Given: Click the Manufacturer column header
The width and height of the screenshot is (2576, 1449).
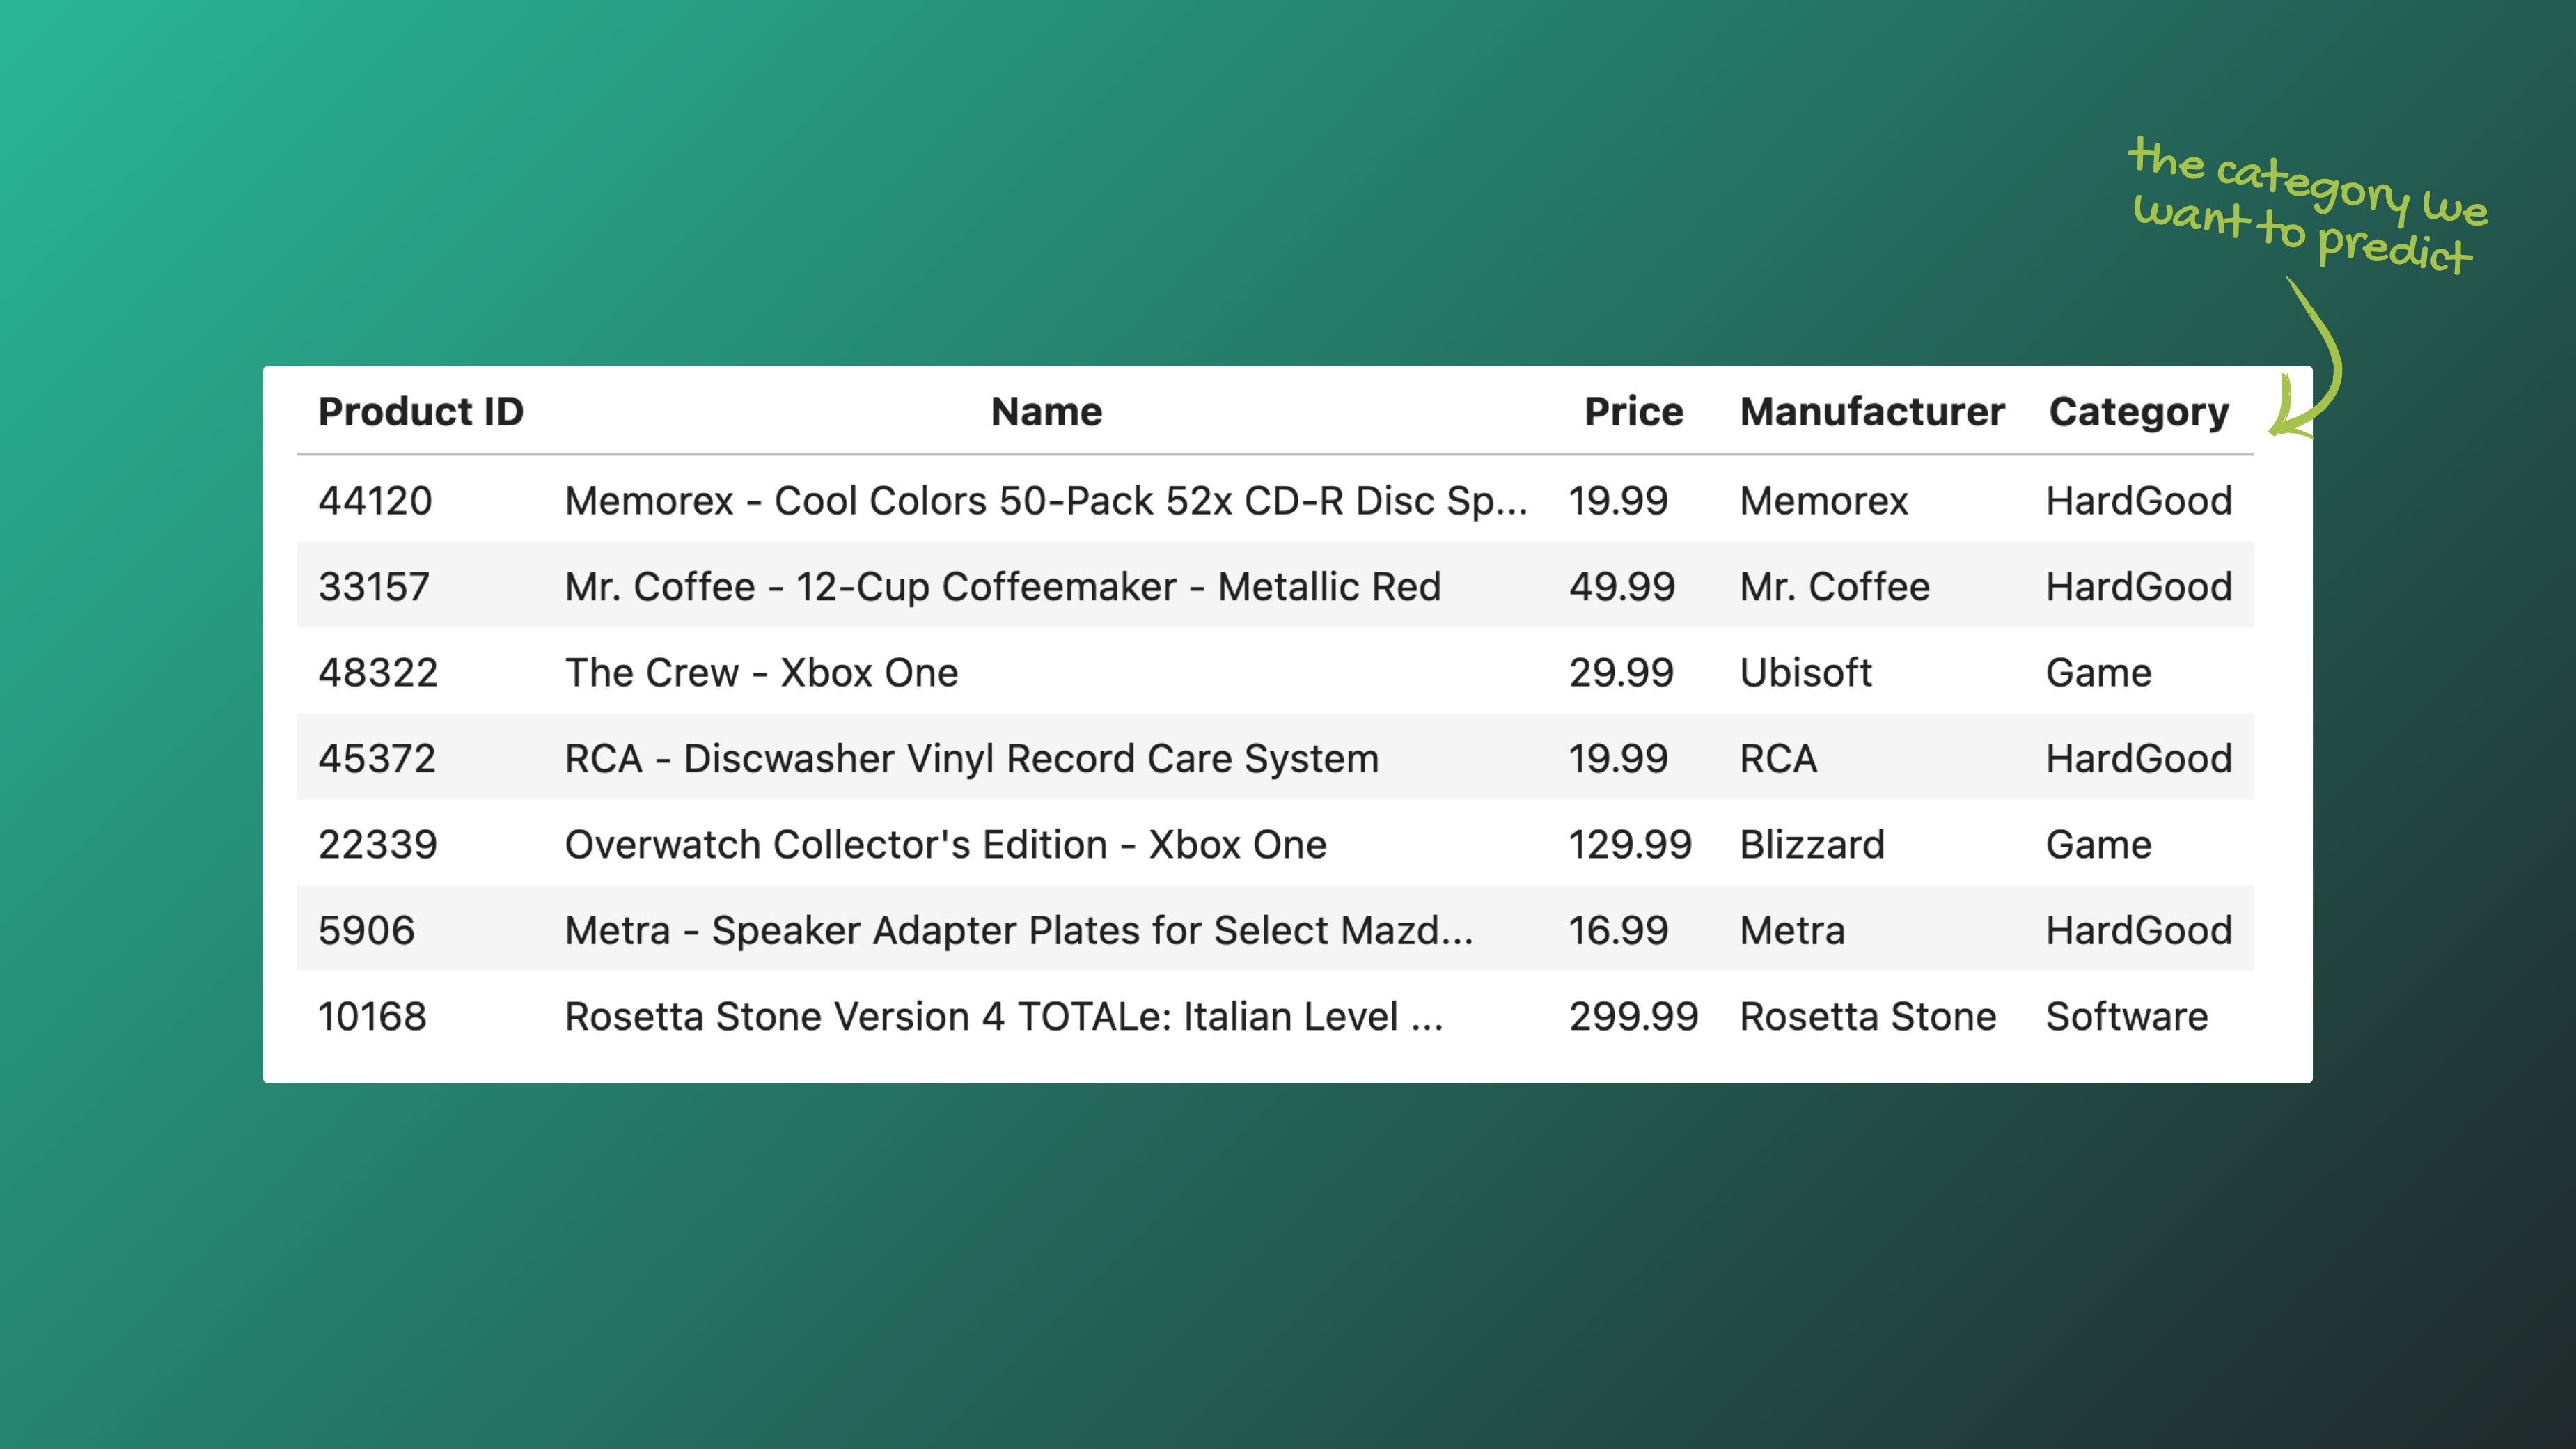Looking at the screenshot, I should click(x=1872, y=412).
